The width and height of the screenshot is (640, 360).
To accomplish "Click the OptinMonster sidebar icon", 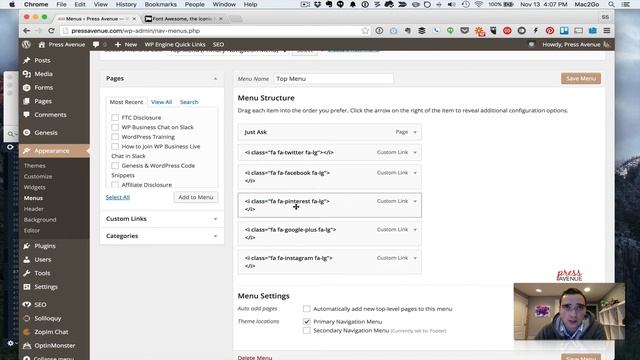I will point(27,346).
